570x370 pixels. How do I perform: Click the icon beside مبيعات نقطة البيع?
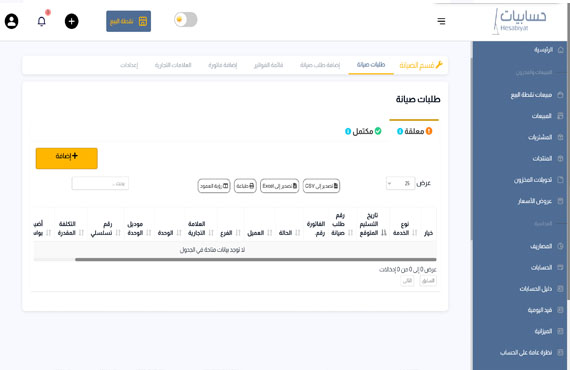pyautogui.click(x=560, y=95)
